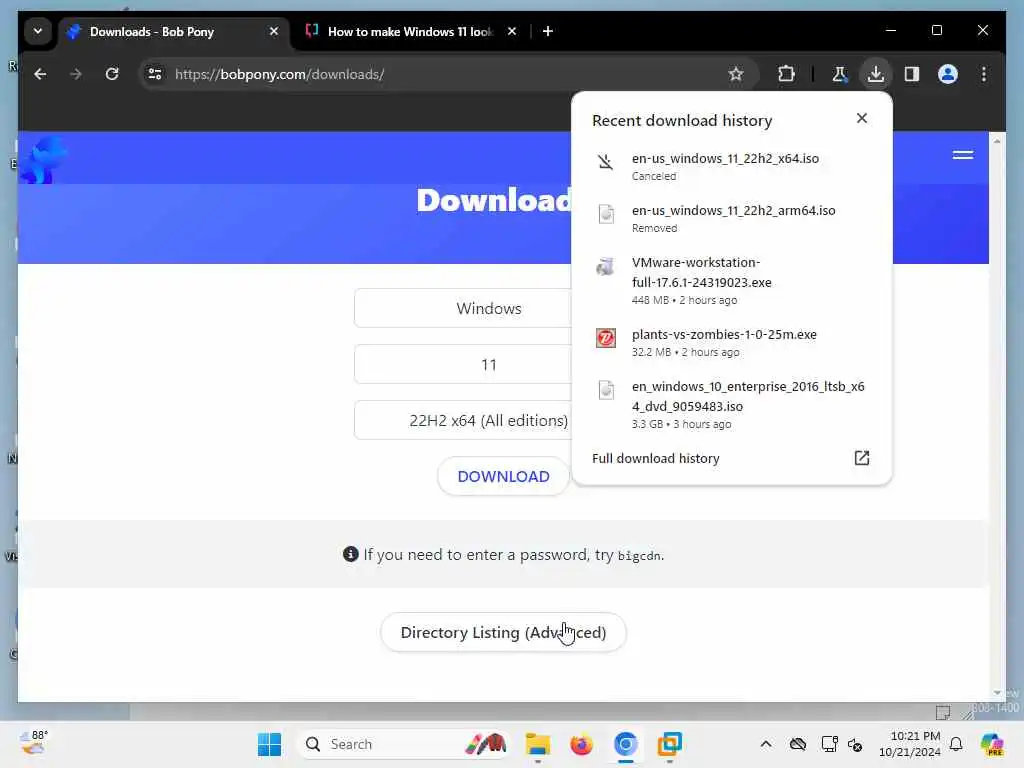This screenshot has width=1024, height=768.
Task: Open Directory Listing (Advanced) button
Action: [x=504, y=632]
